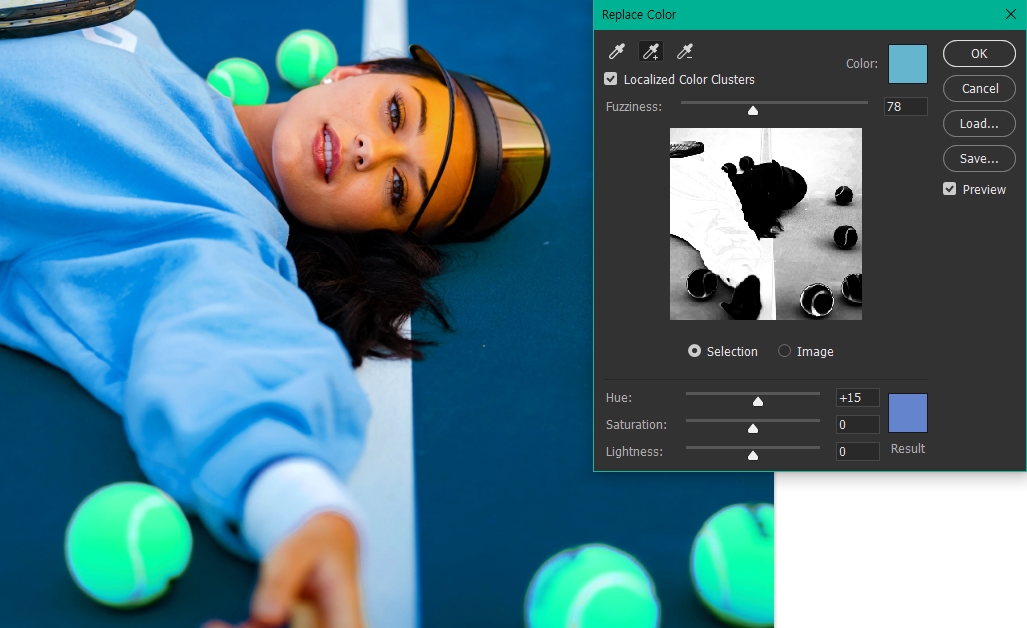This screenshot has height=628, width=1027.
Task: Click the Fuzziness value field showing 78
Action: [x=906, y=107]
